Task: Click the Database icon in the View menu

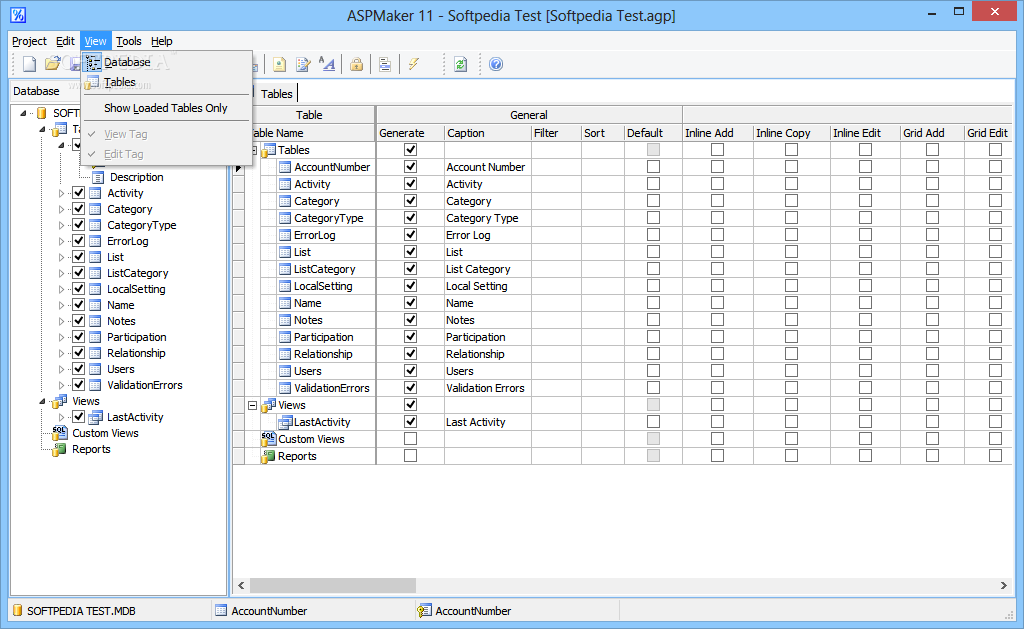Action: point(93,62)
